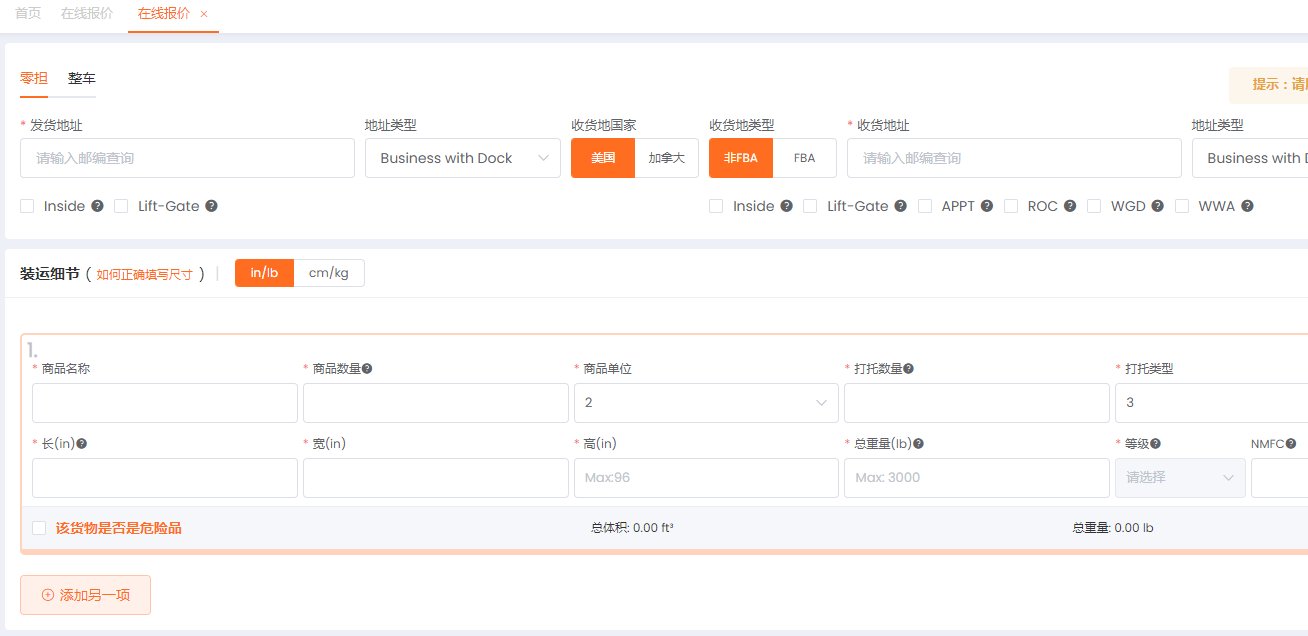Open the 如何正确填写尺寸 link
This screenshot has height=636, width=1308.
point(144,274)
